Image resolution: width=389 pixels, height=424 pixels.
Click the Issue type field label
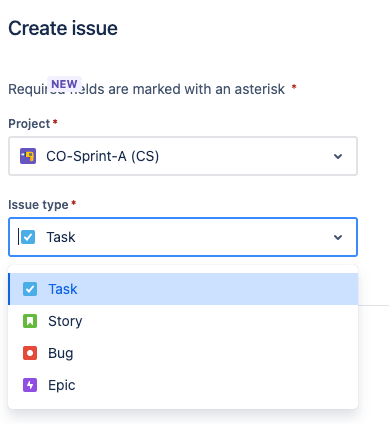click(38, 204)
